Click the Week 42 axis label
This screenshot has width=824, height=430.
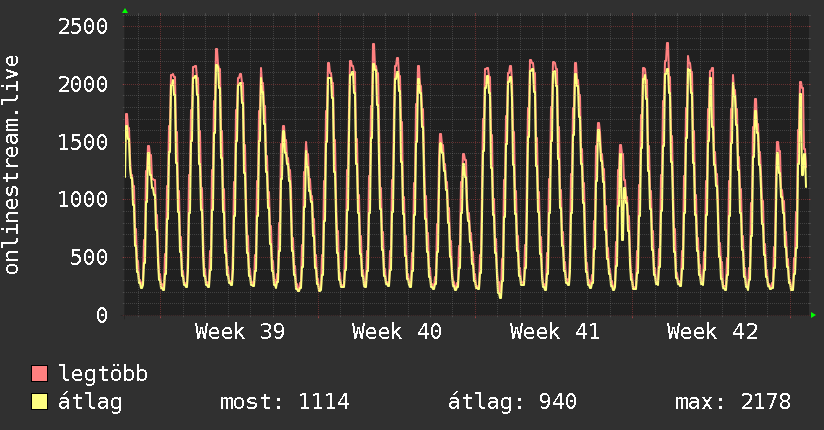(x=712, y=332)
